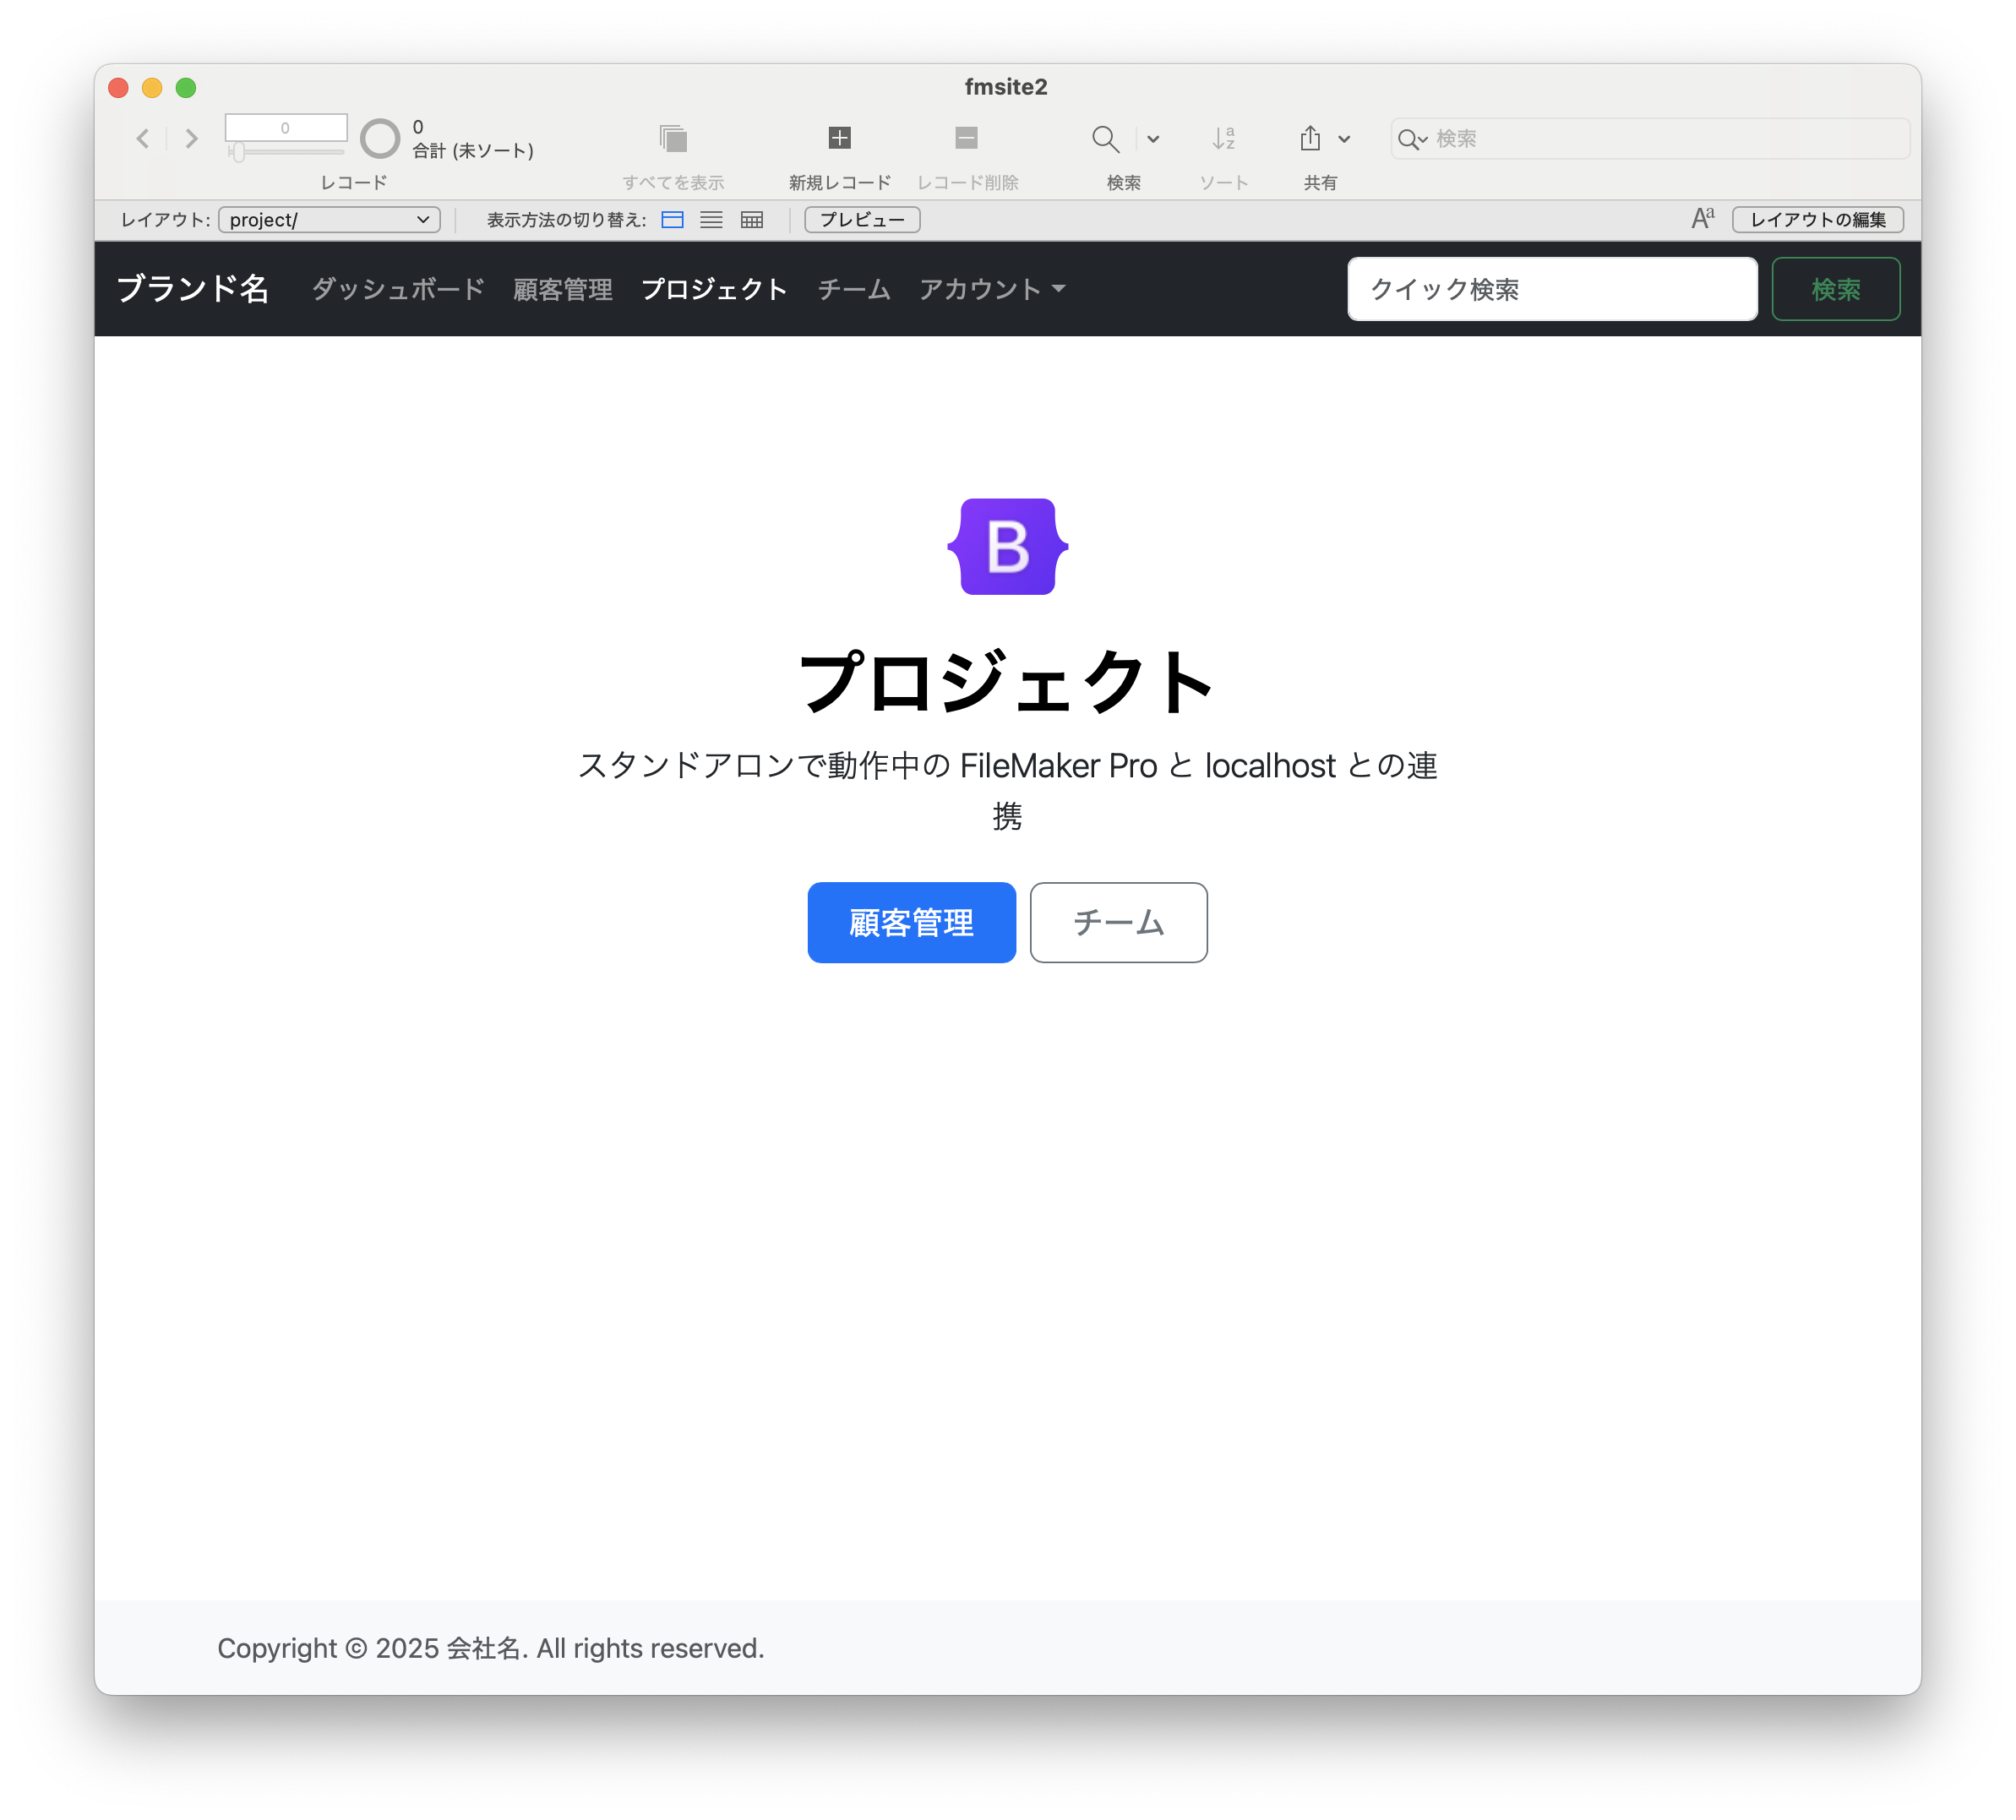
Task: Select the すべてを表示 show all icon
Action: 673,139
